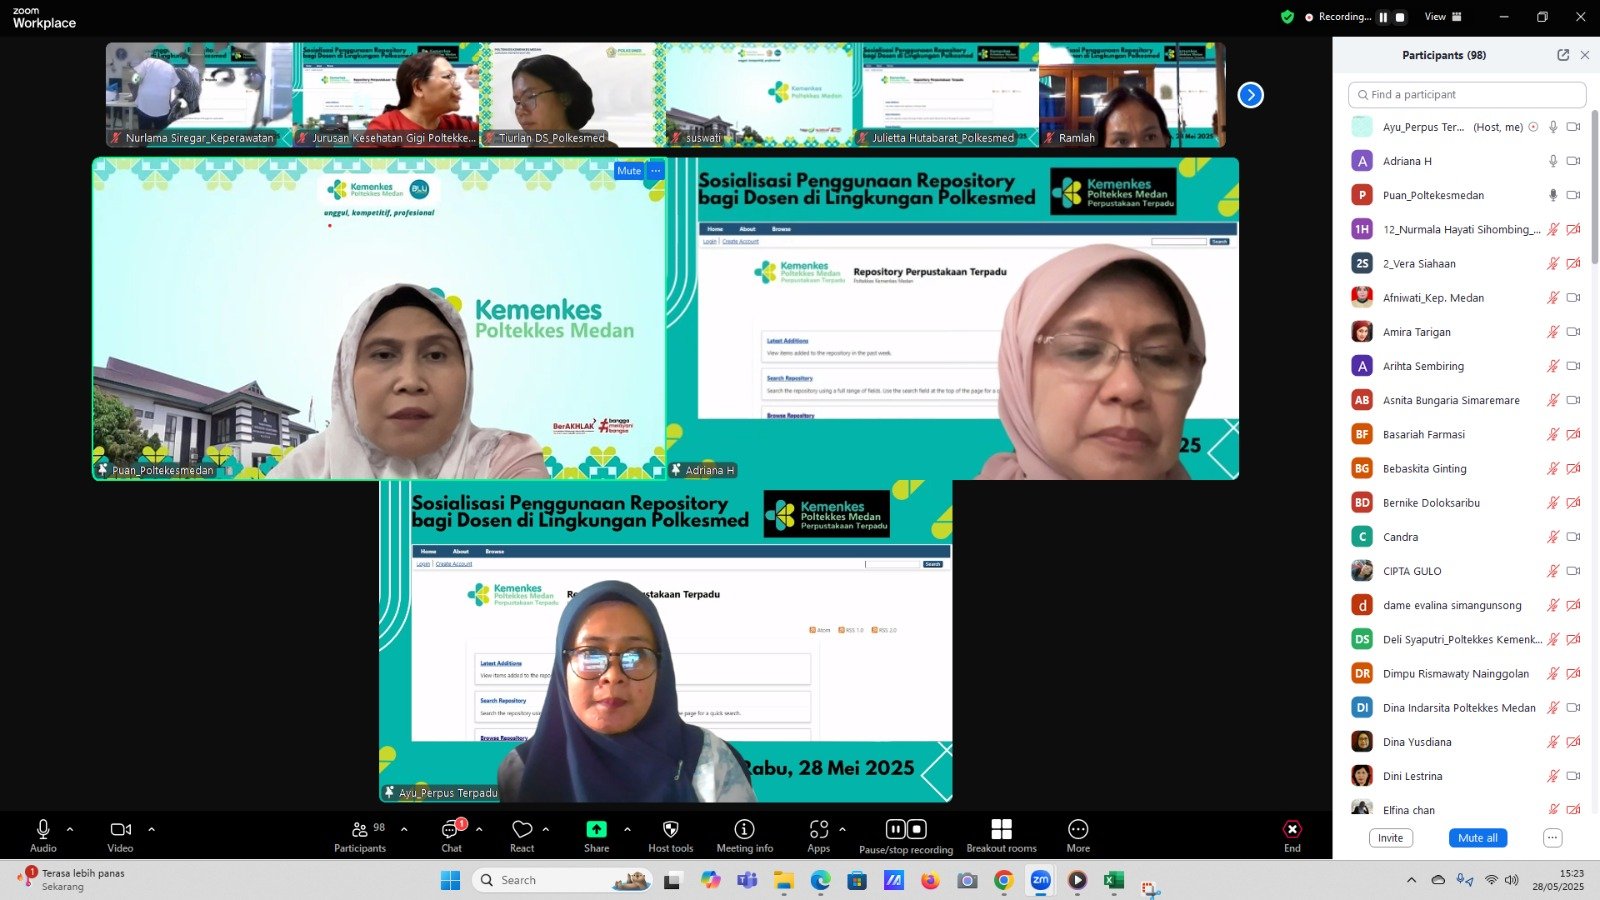Select Ramlah video thumbnail
Image resolution: width=1600 pixels, height=900 pixels.
coord(1132,95)
